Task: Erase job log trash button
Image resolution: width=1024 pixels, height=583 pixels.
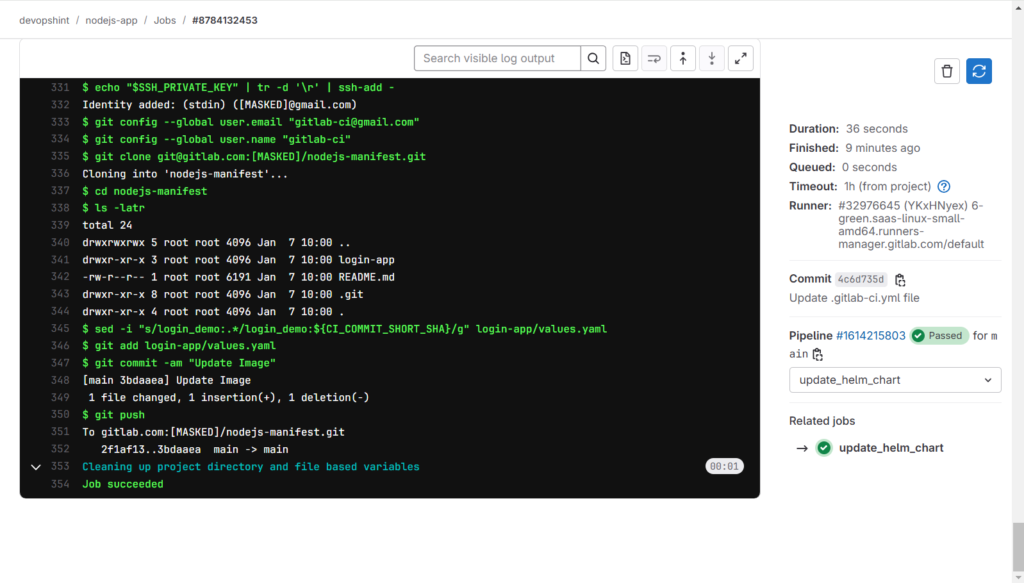Action: point(947,71)
